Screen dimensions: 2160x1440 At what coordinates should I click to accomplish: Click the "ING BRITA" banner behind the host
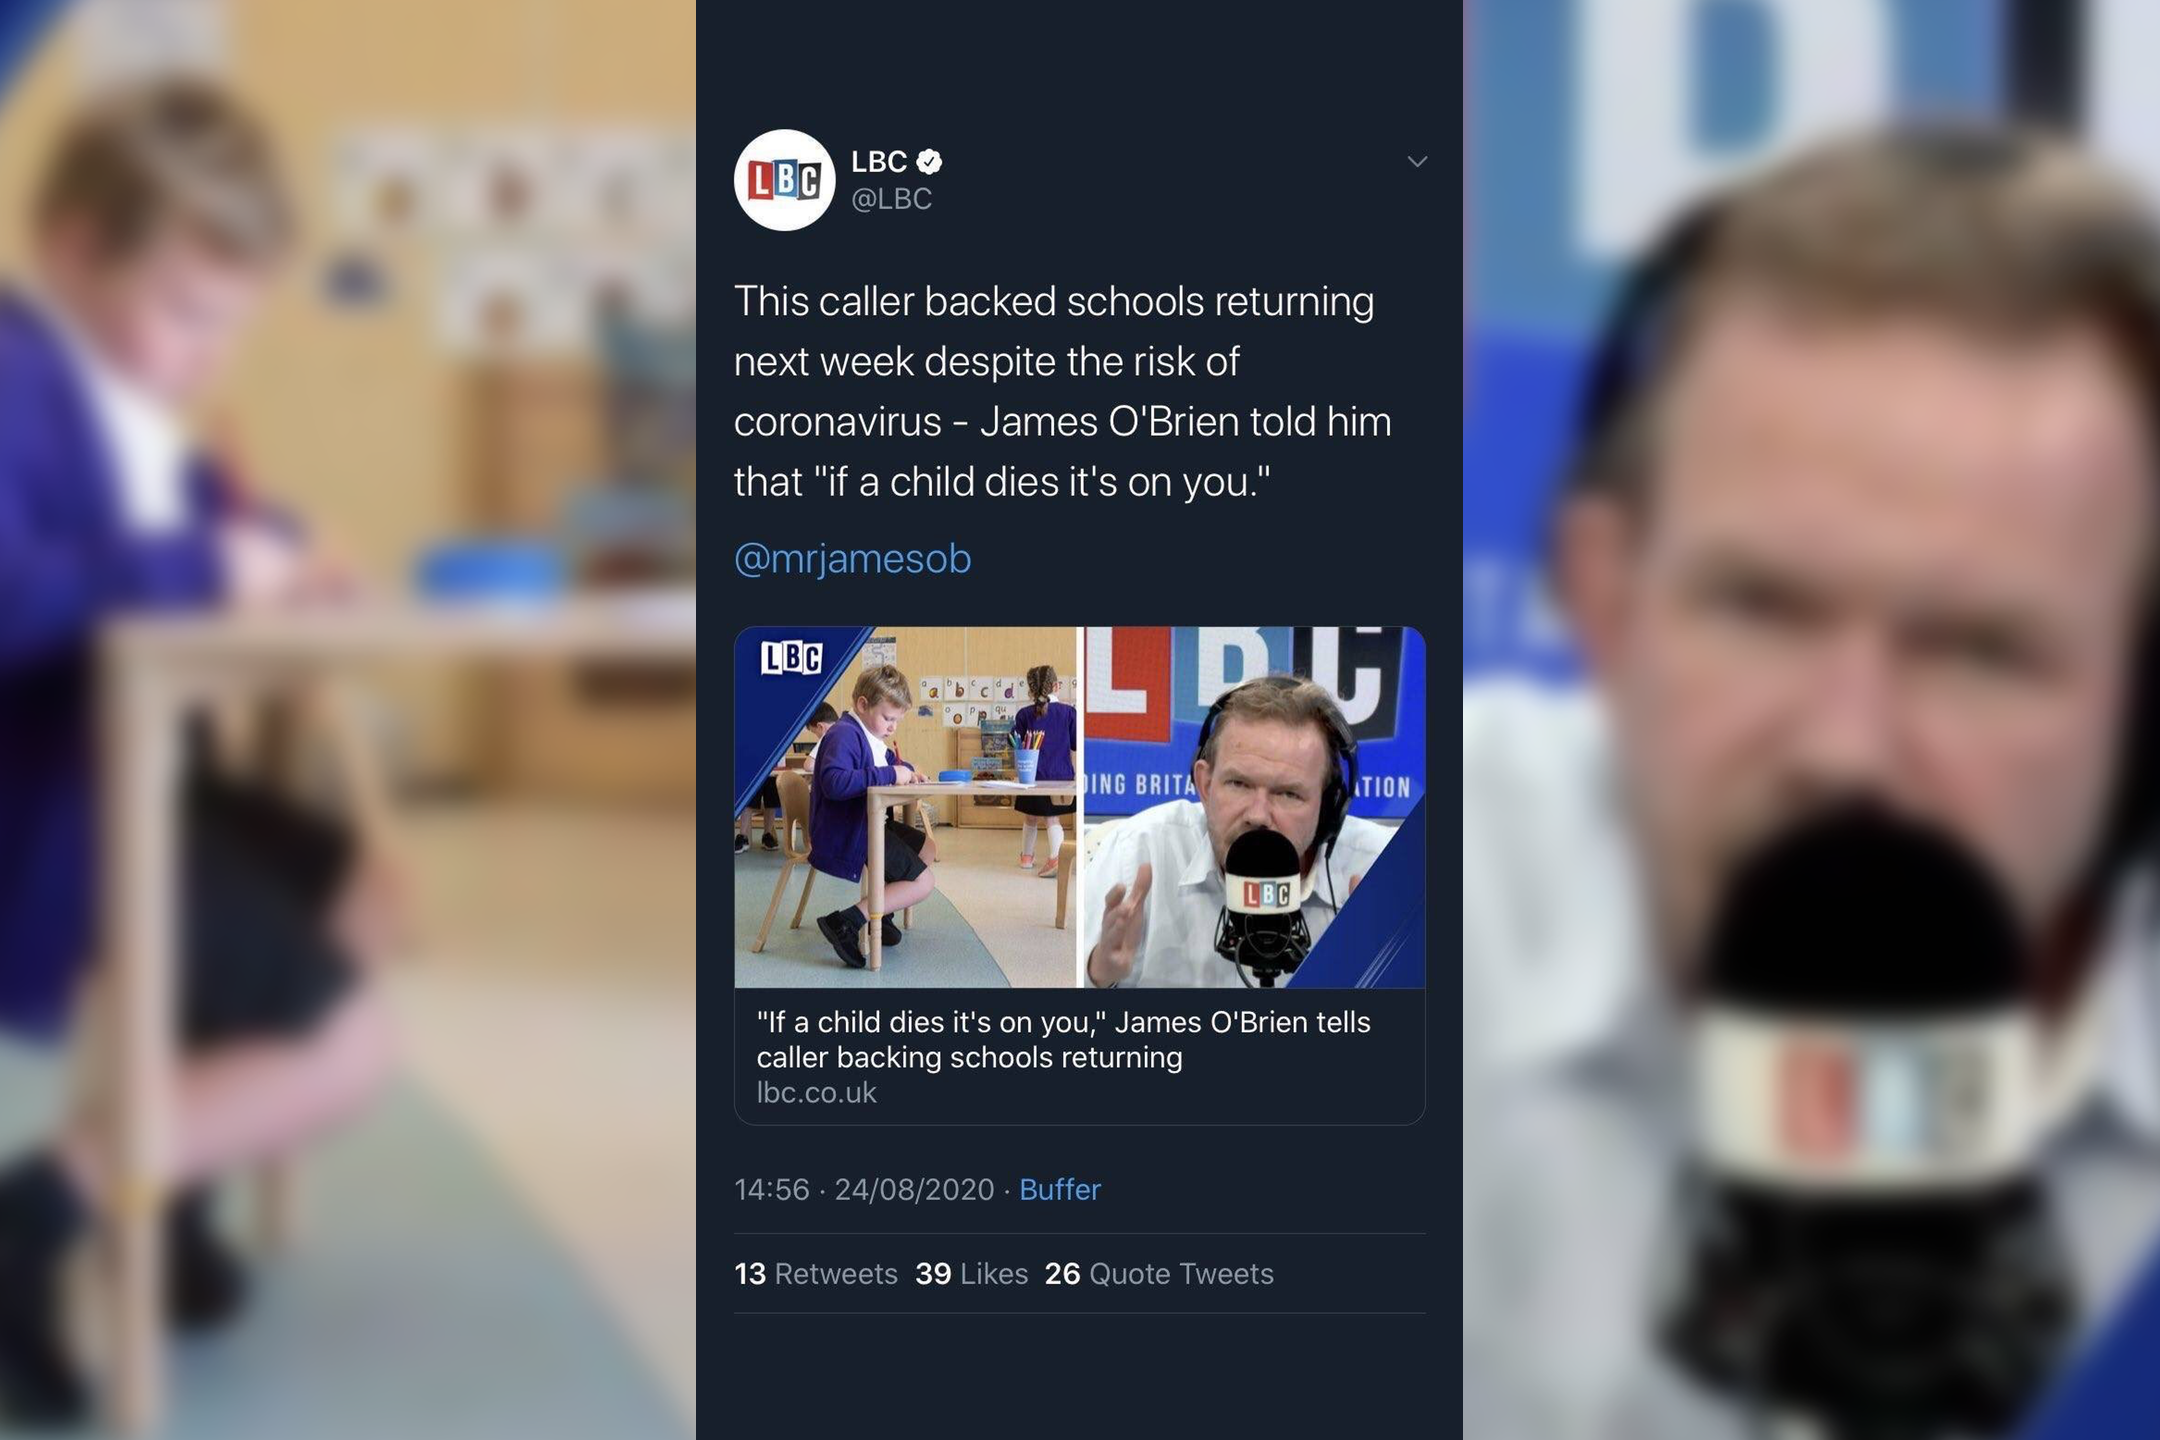point(1140,784)
